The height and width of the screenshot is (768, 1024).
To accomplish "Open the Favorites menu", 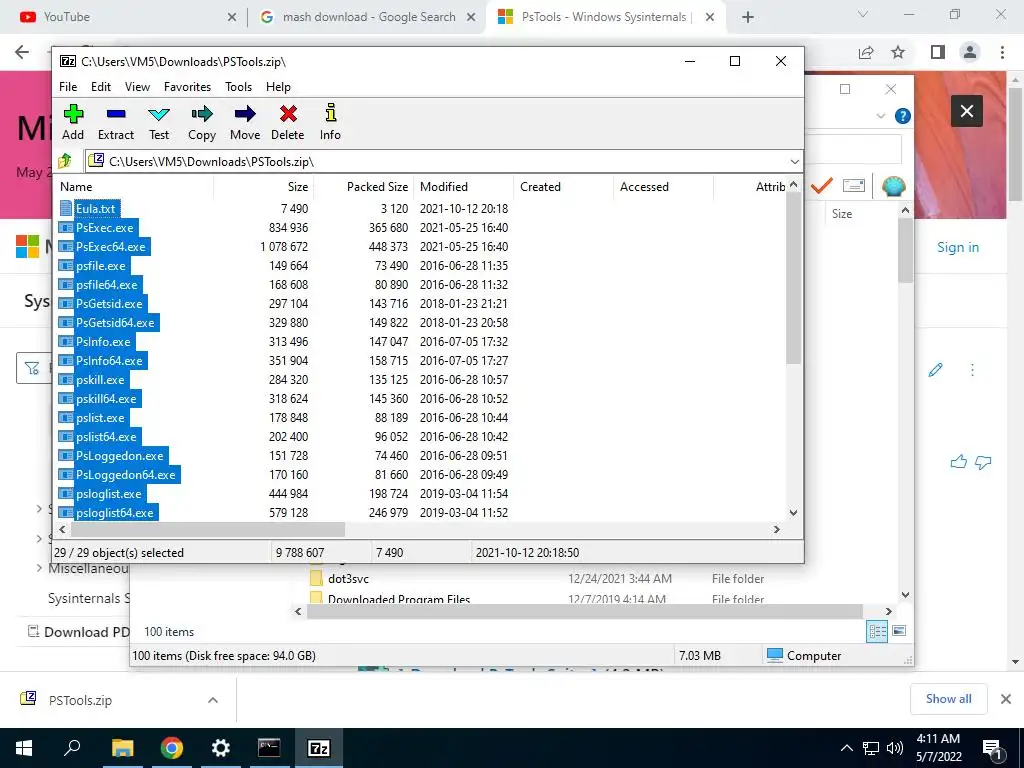I will [187, 87].
